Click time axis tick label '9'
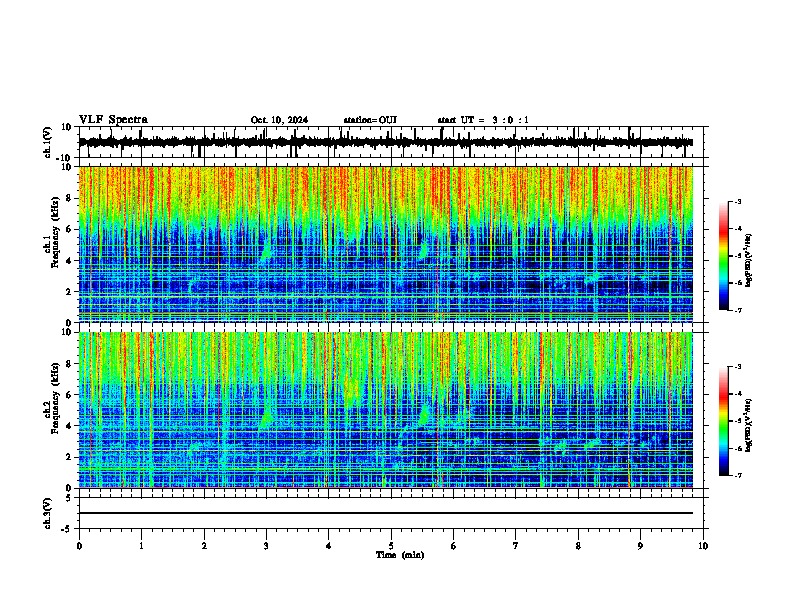Viewport: 792px width, 612px height. point(640,546)
